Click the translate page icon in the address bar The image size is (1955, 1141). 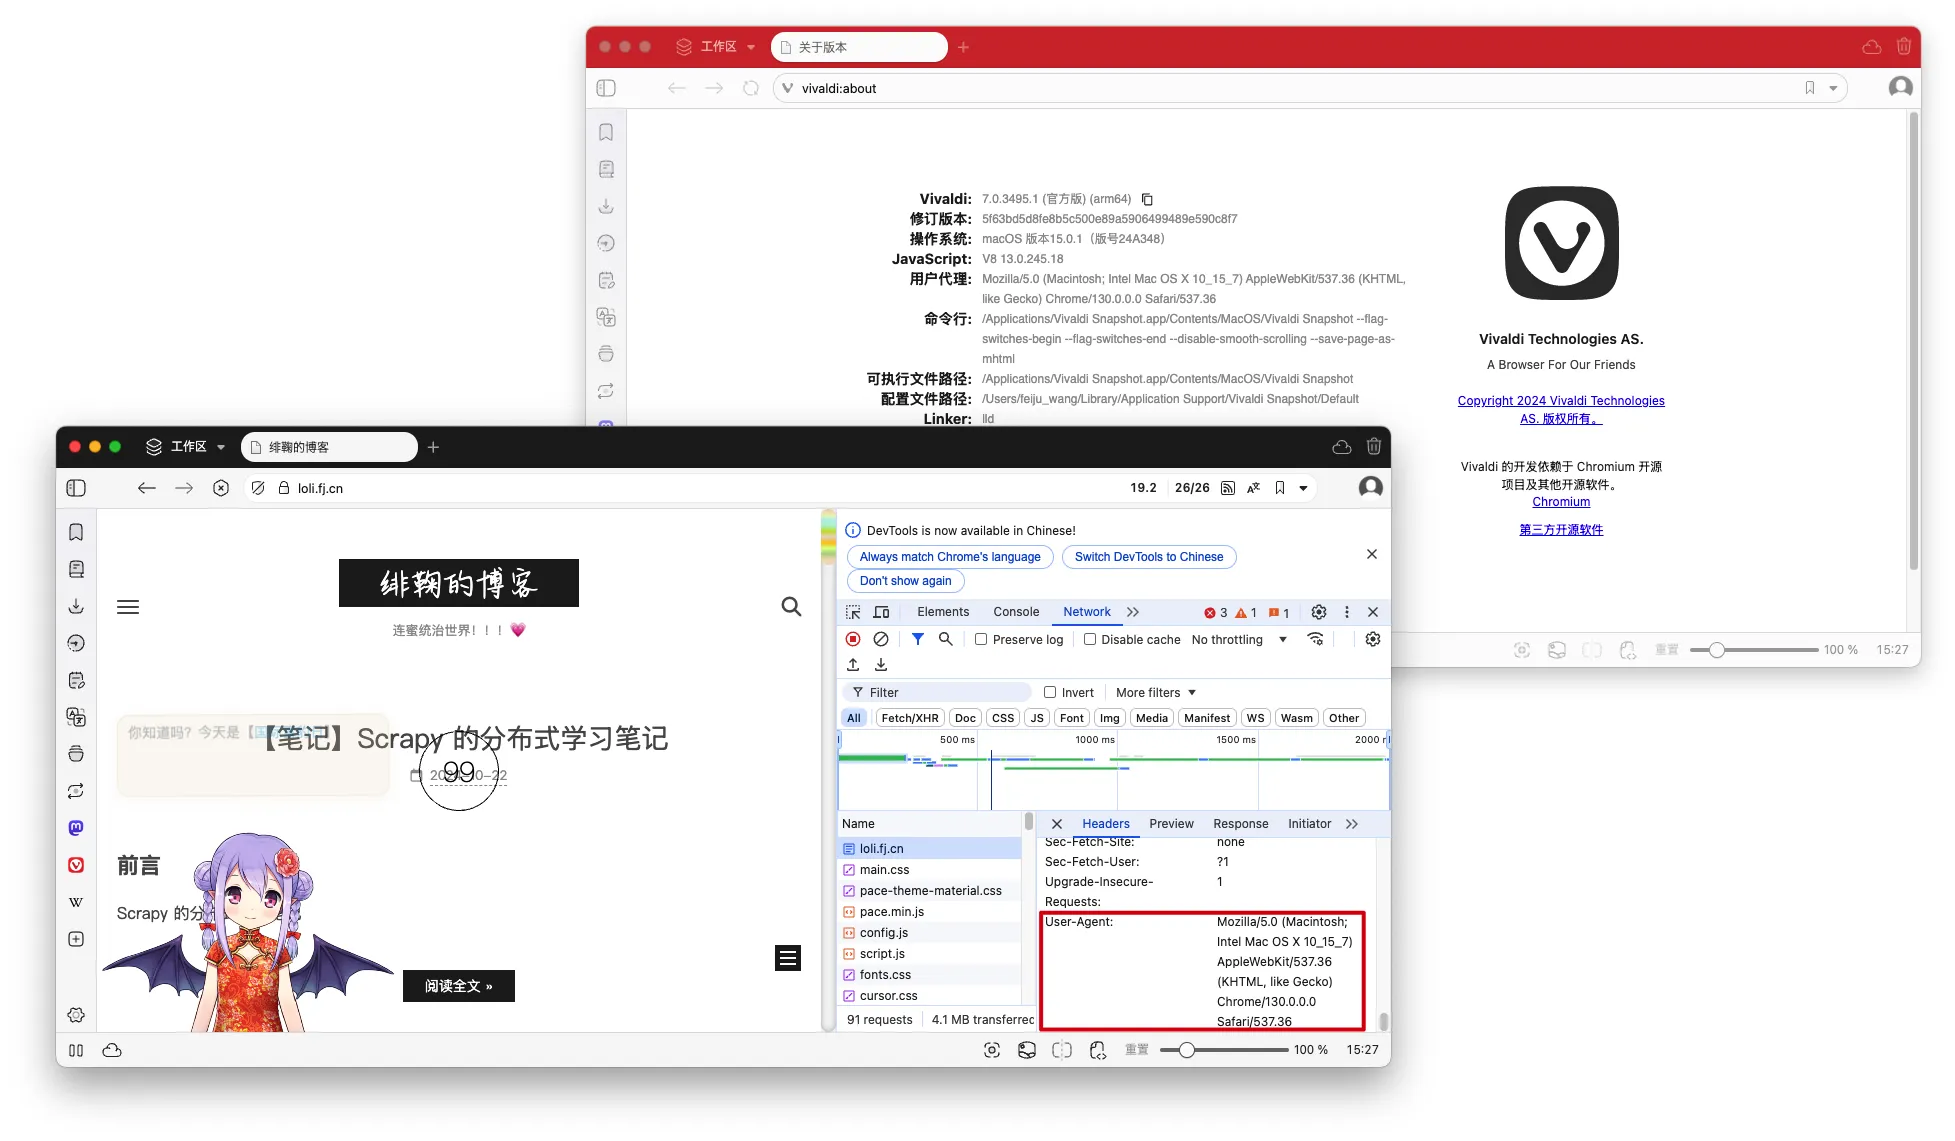1253,488
